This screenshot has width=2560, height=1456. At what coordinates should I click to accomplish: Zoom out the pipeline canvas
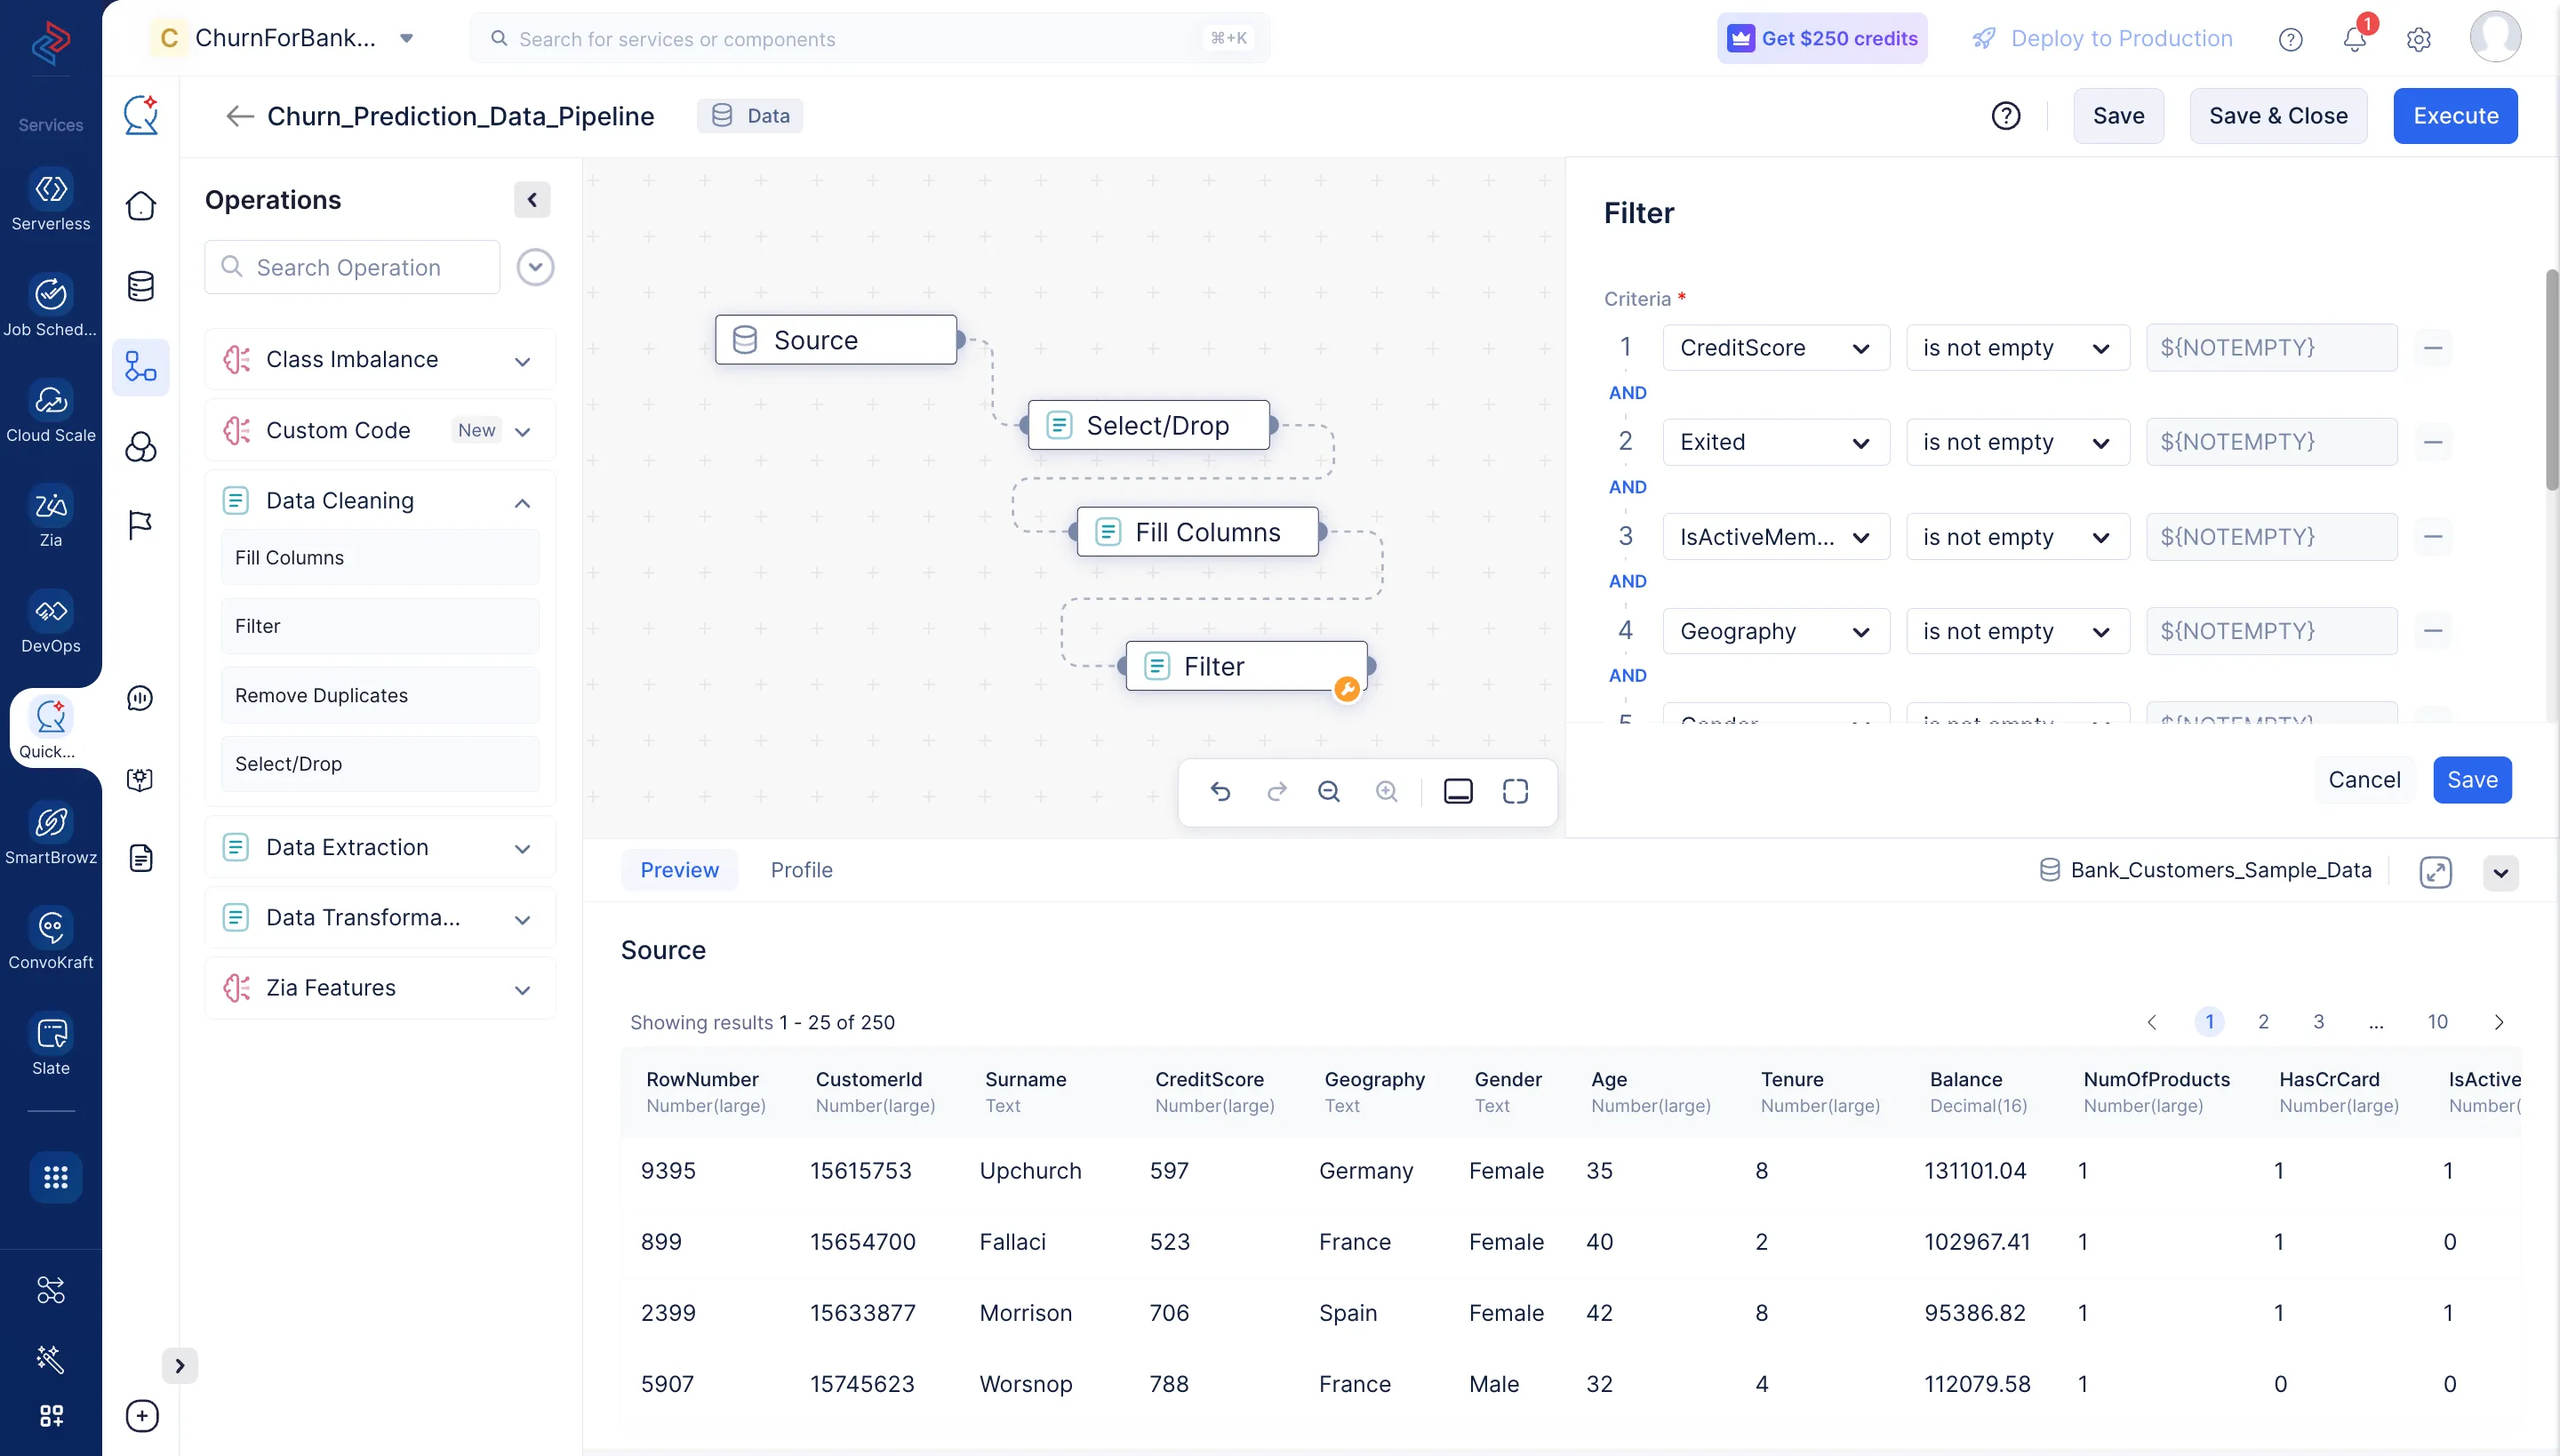pos(1329,790)
